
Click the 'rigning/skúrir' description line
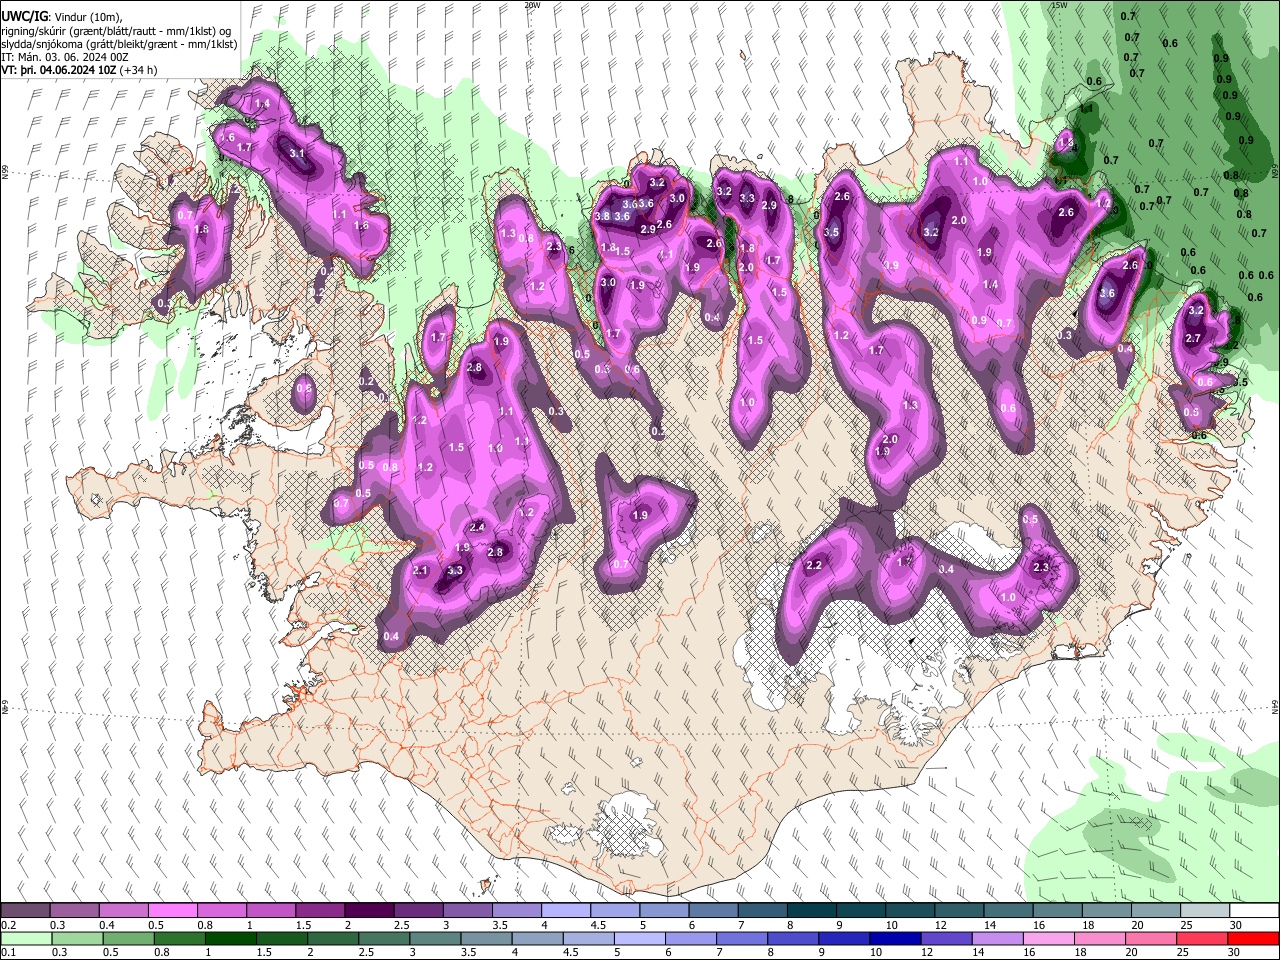117,31
